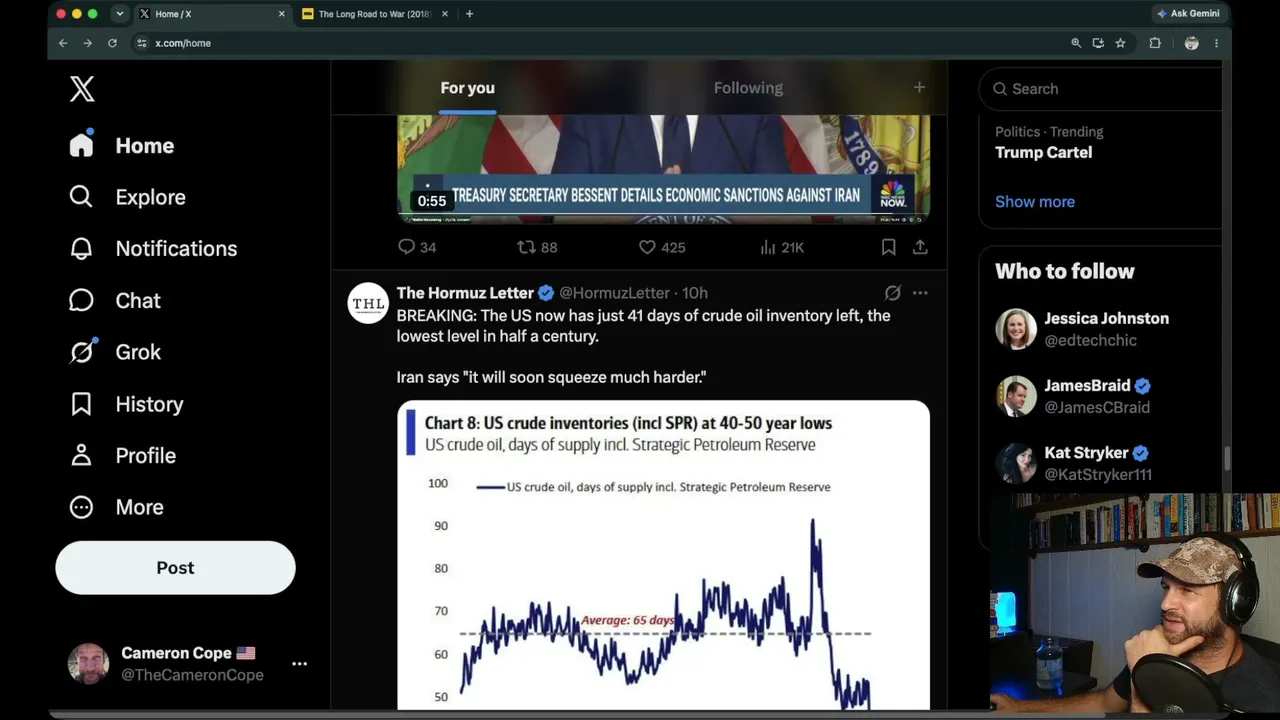Open the browser Extensions menu

1155,43
